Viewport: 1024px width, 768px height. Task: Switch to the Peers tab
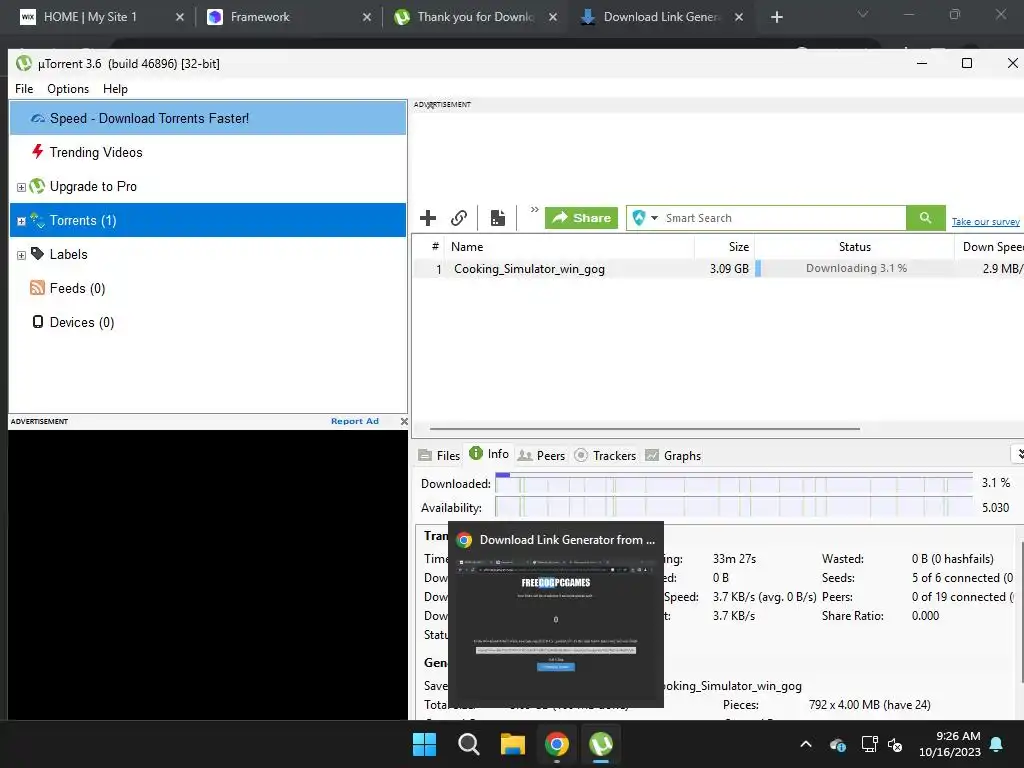point(541,456)
